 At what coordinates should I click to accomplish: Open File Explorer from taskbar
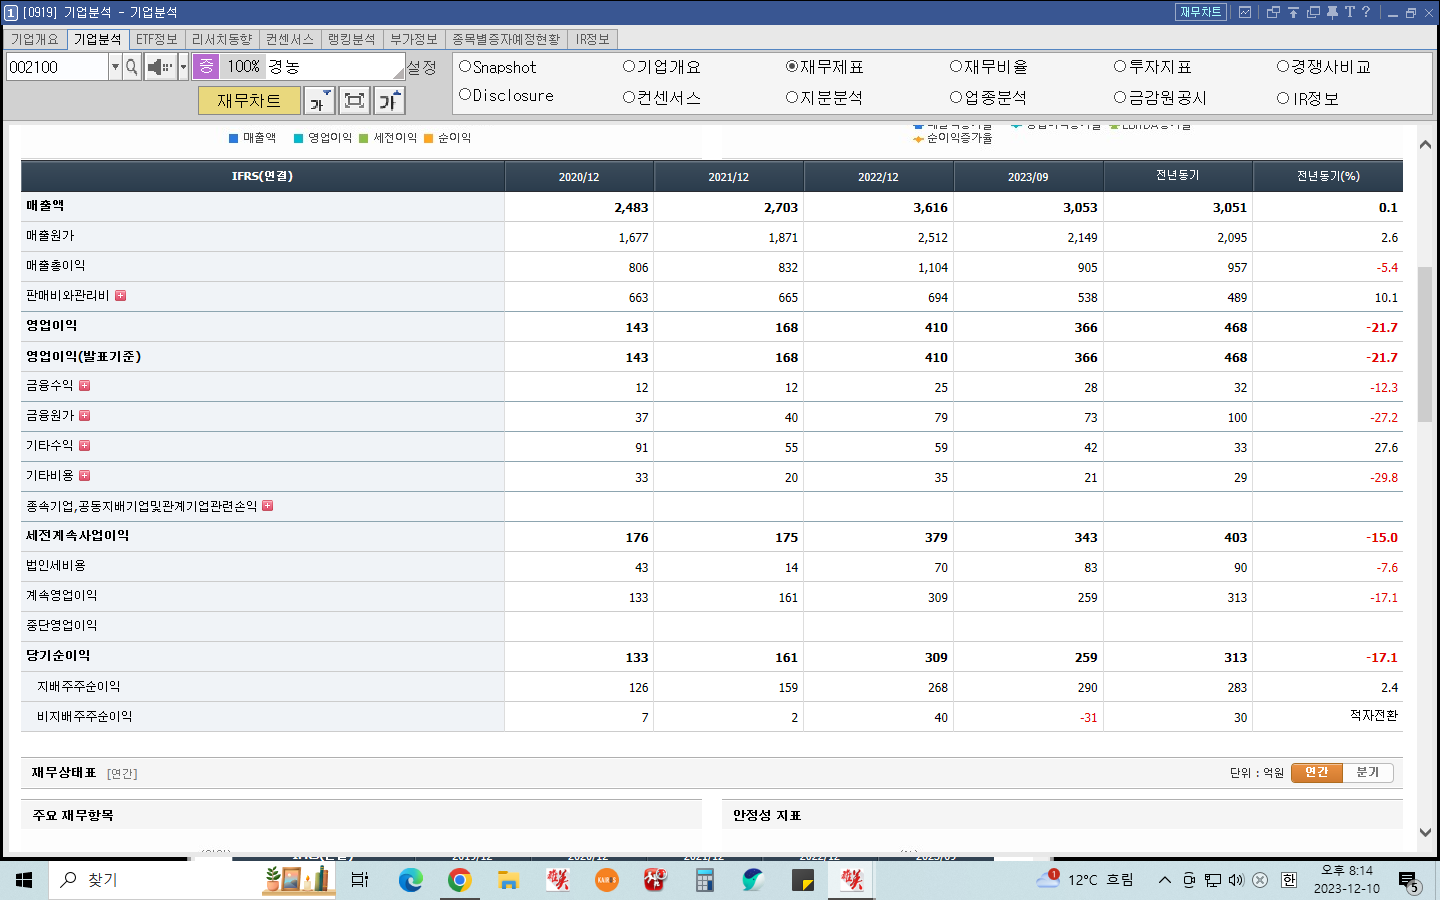pos(508,880)
